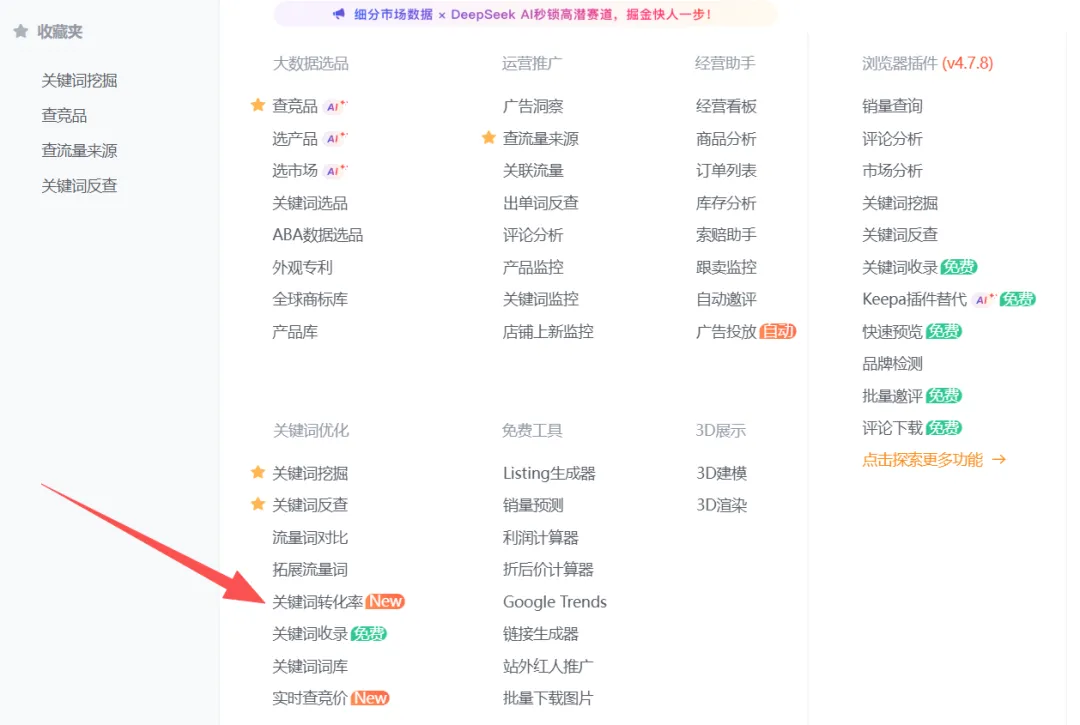Open 查流量来源 in the 收藏夹 sidebar

(79, 151)
